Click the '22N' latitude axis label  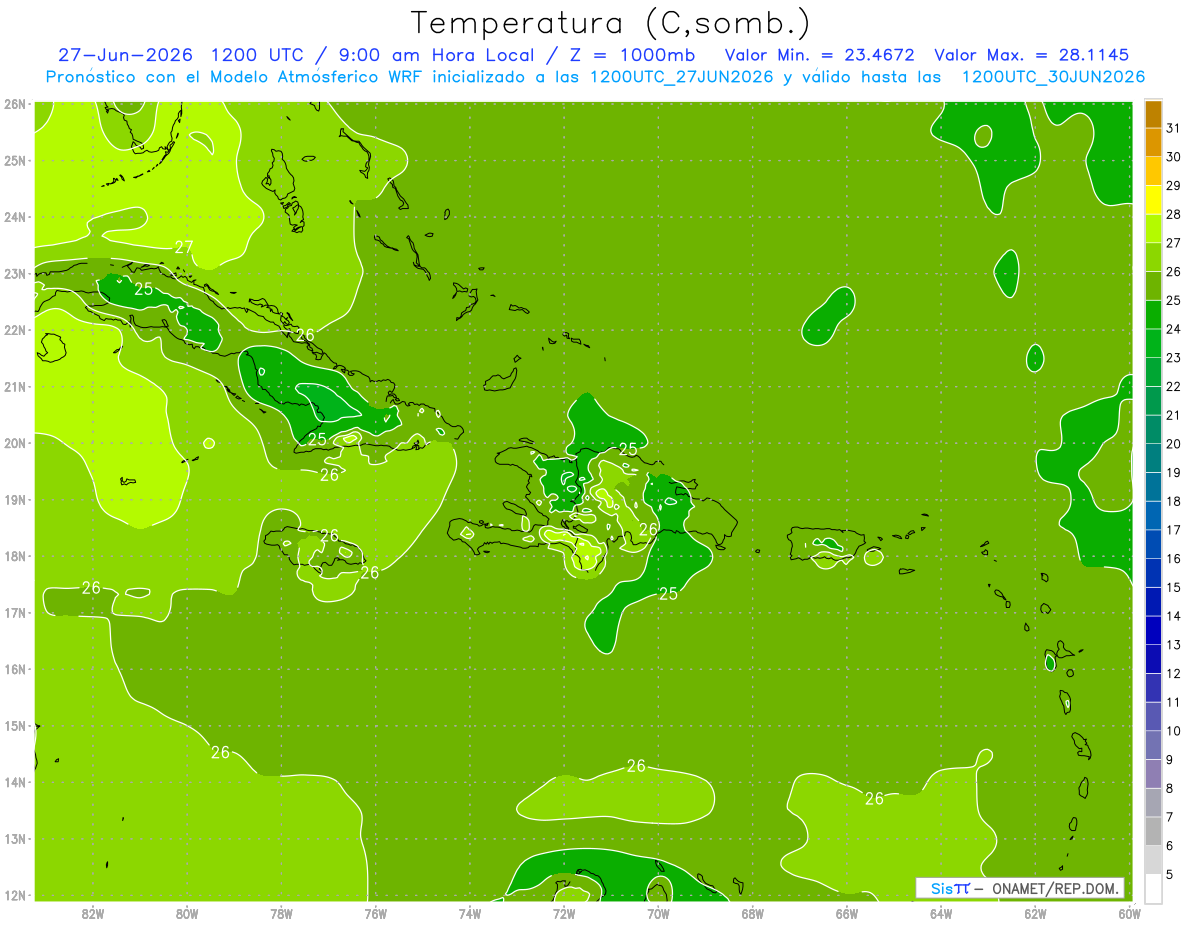point(15,330)
